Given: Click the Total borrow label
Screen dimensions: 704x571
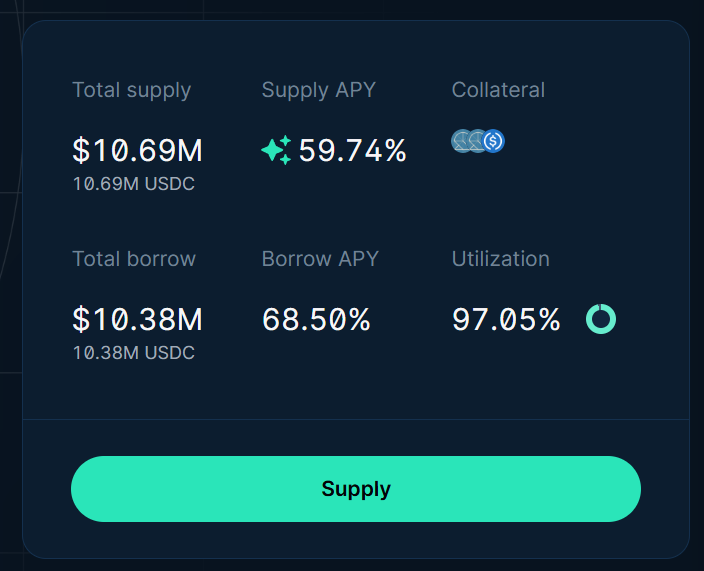Looking at the screenshot, I should [x=134, y=259].
